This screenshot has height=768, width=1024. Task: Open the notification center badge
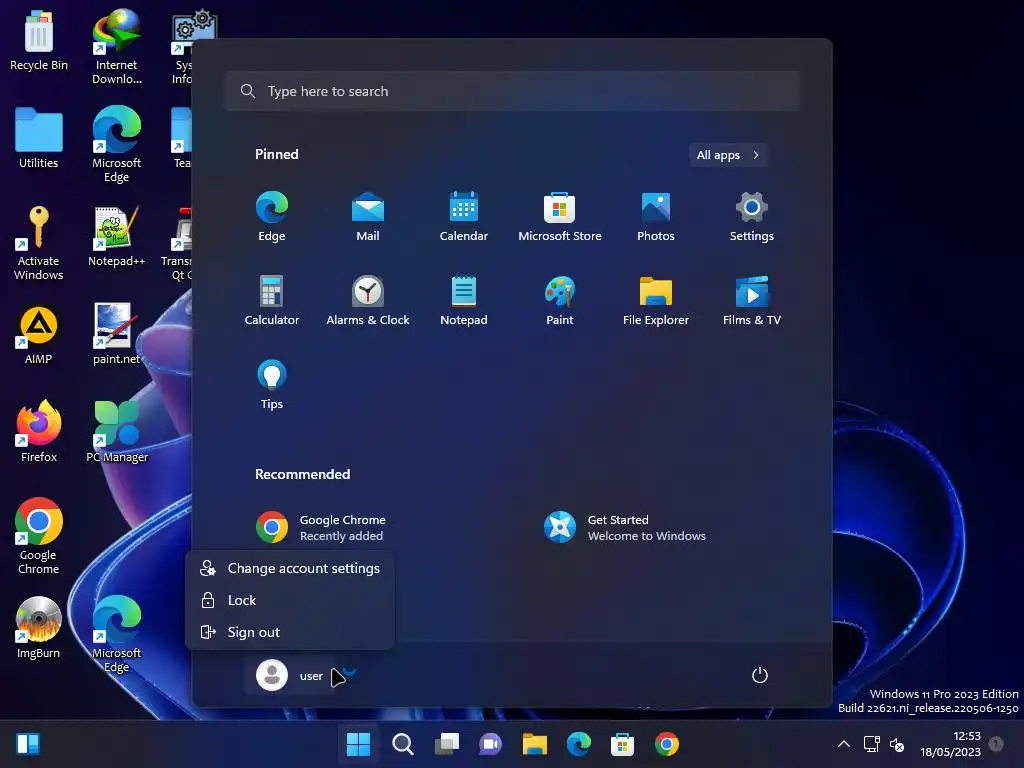(x=996, y=744)
